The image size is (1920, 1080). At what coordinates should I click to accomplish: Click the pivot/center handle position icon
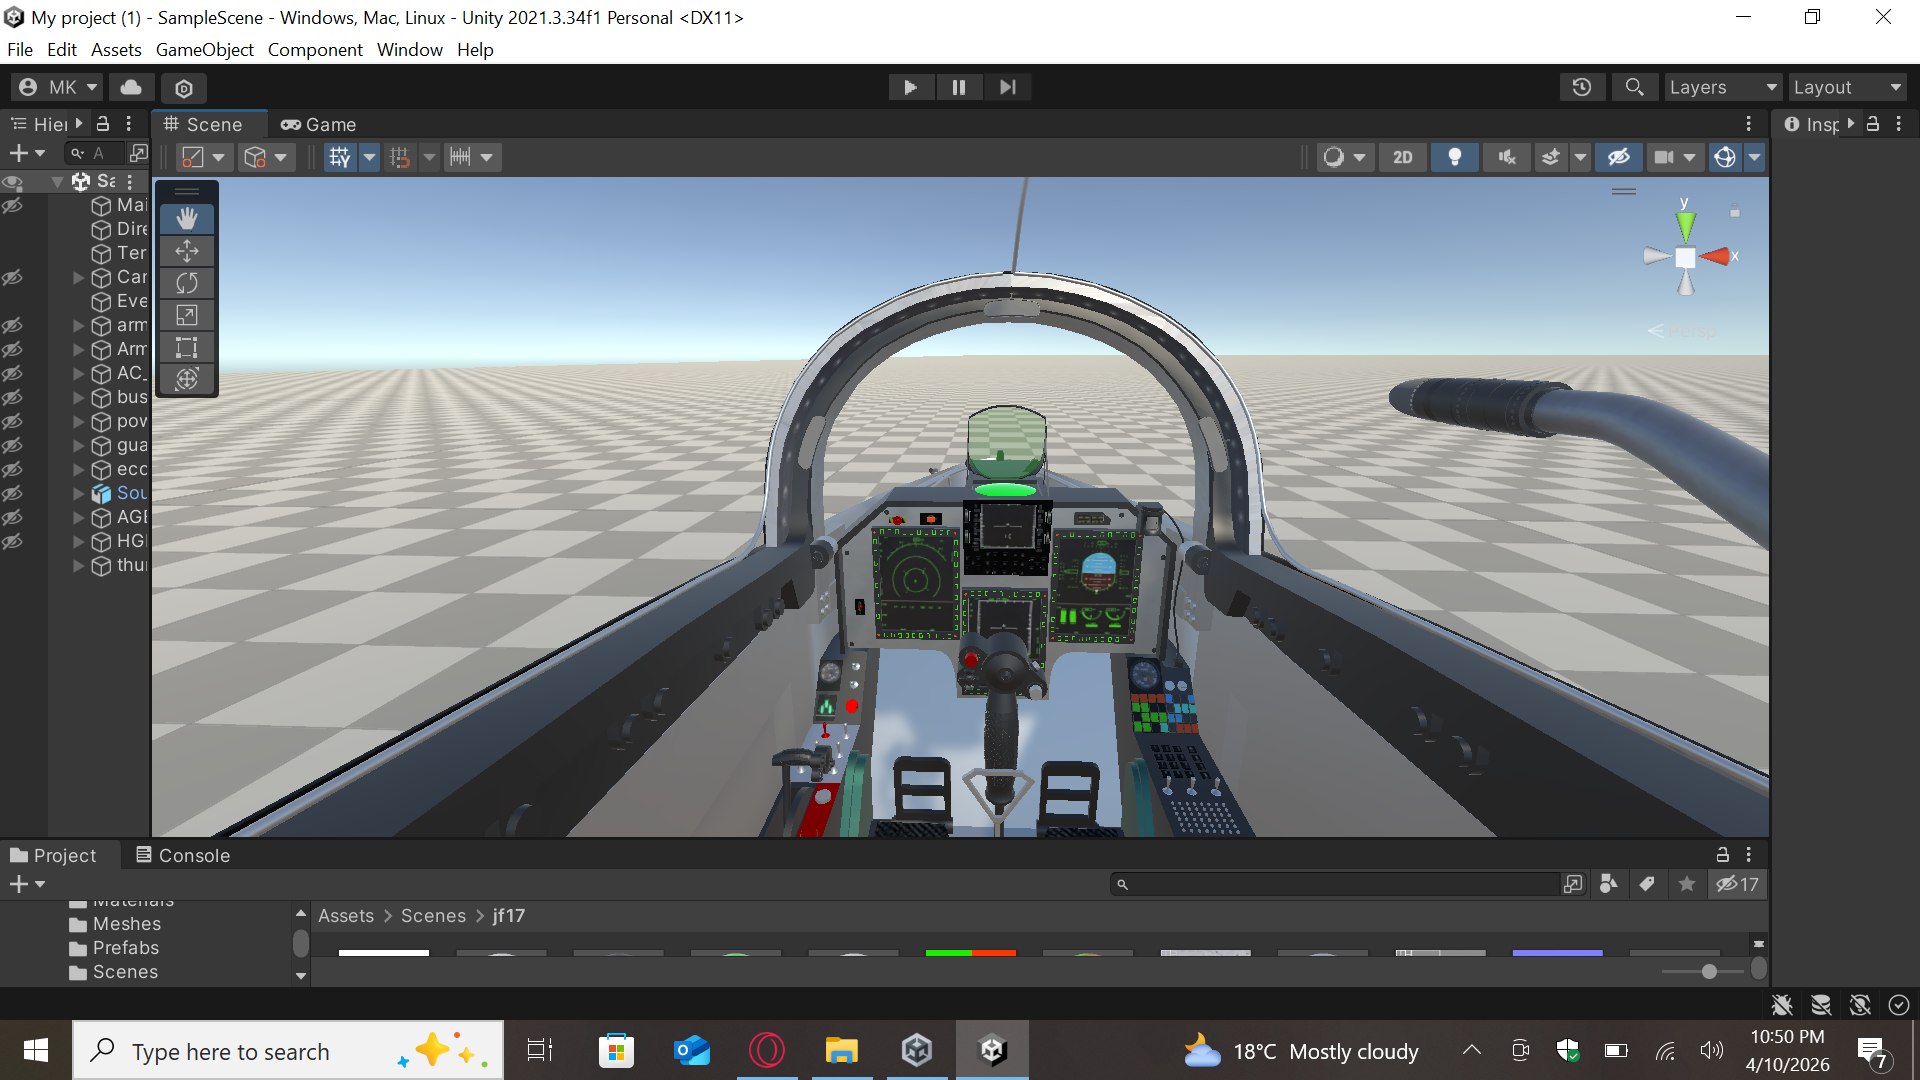192,157
